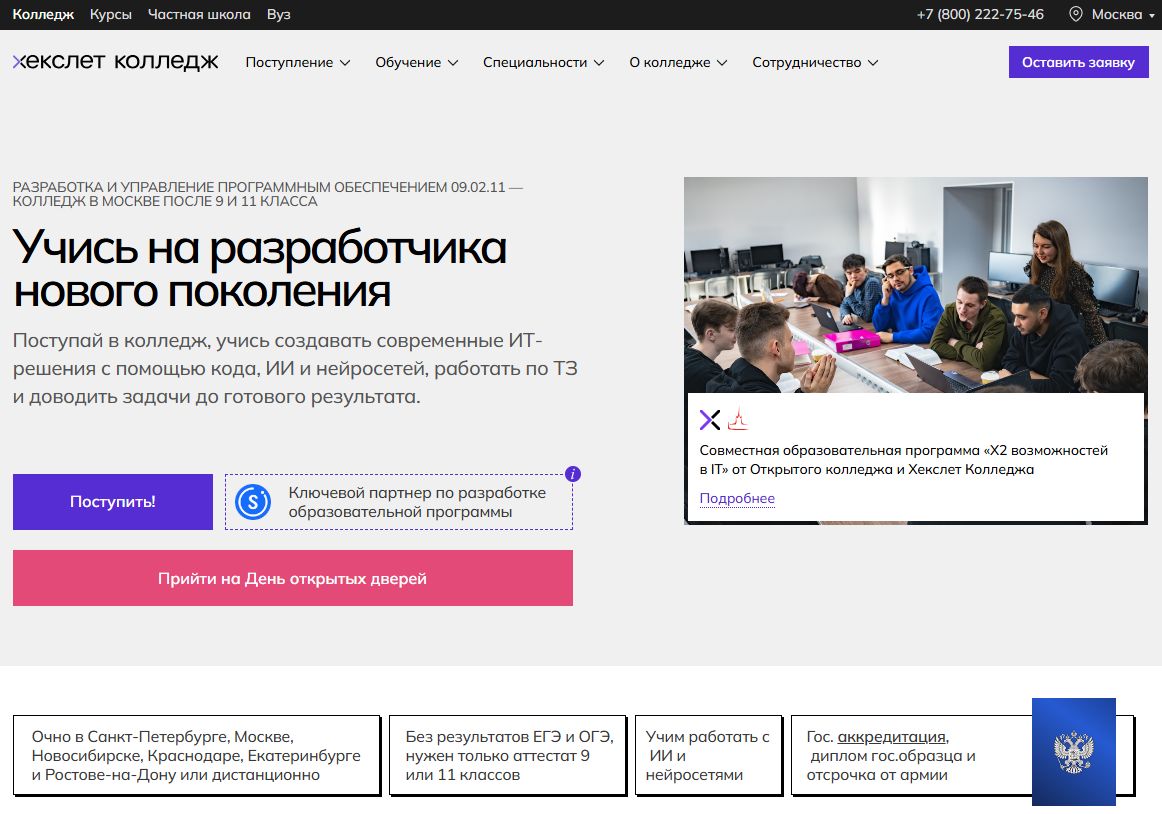1162x814 pixels.
Task: Click the classroom students photo
Action: tap(916, 285)
